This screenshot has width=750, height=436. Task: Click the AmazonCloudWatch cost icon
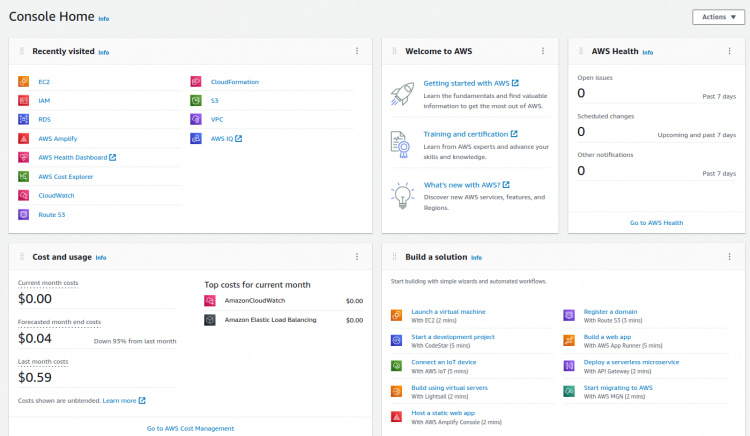point(211,301)
